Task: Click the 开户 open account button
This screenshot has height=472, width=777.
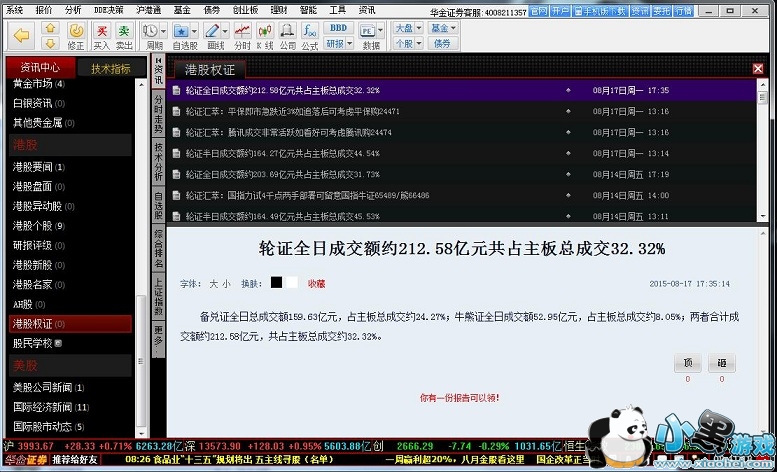Action: point(560,10)
